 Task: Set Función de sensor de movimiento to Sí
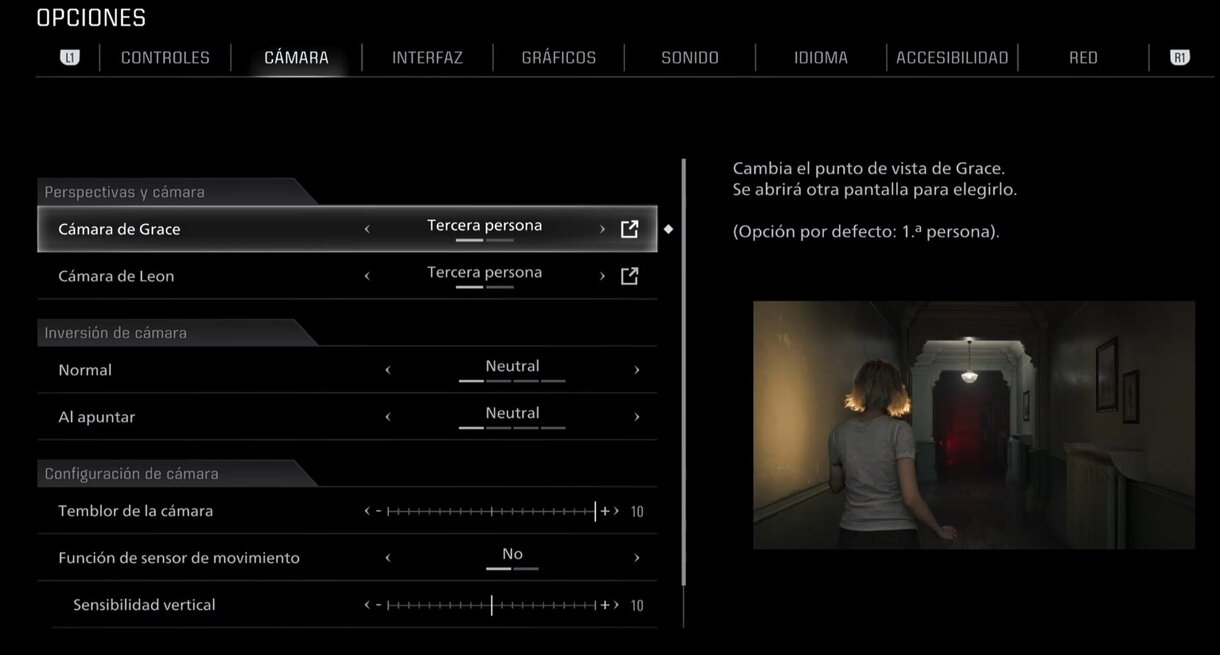(637, 557)
